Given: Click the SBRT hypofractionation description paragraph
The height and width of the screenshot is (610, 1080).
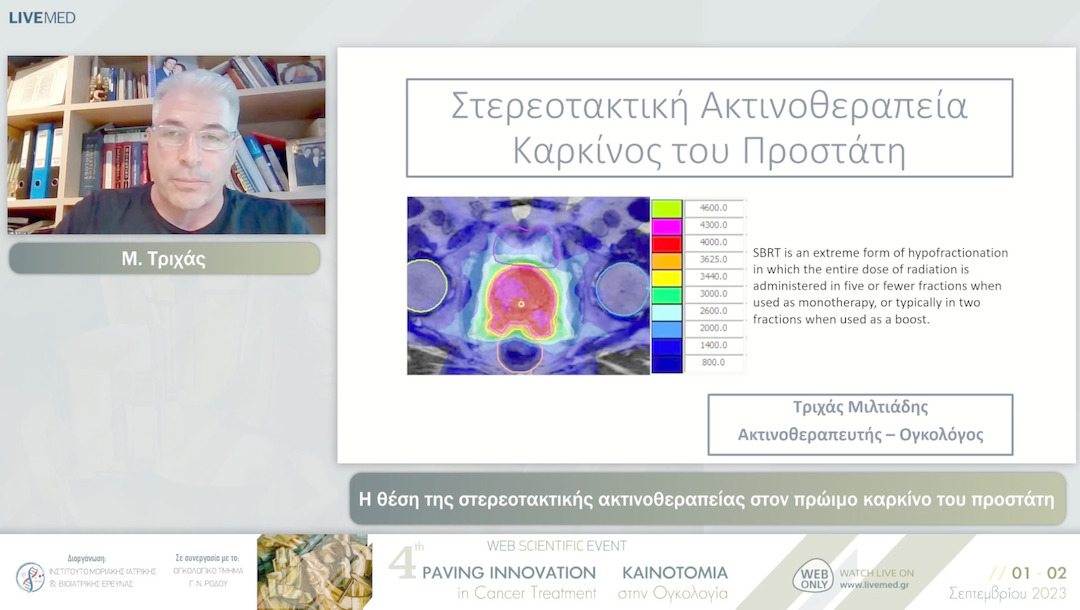Looking at the screenshot, I should tap(880, 286).
